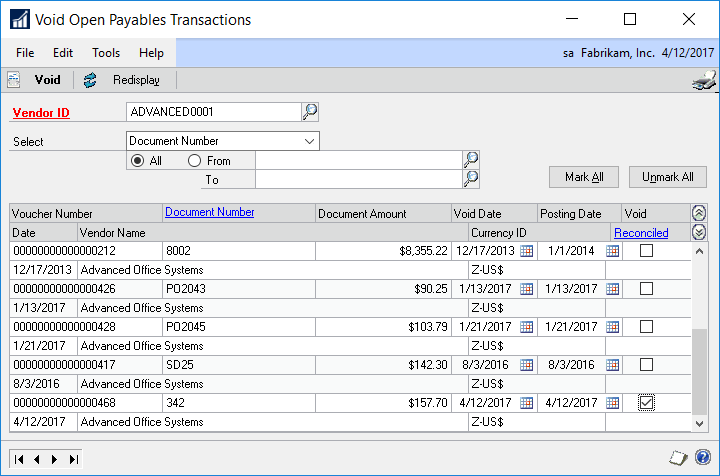The height and width of the screenshot is (476, 720).
Task: Uncheck Void checkbox for document 342
Action: pyautogui.click(x=647, y=403)
